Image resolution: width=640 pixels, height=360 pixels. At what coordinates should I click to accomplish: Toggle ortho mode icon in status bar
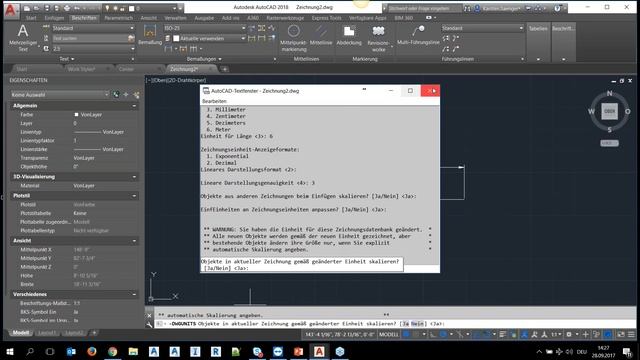coord(433,334)
